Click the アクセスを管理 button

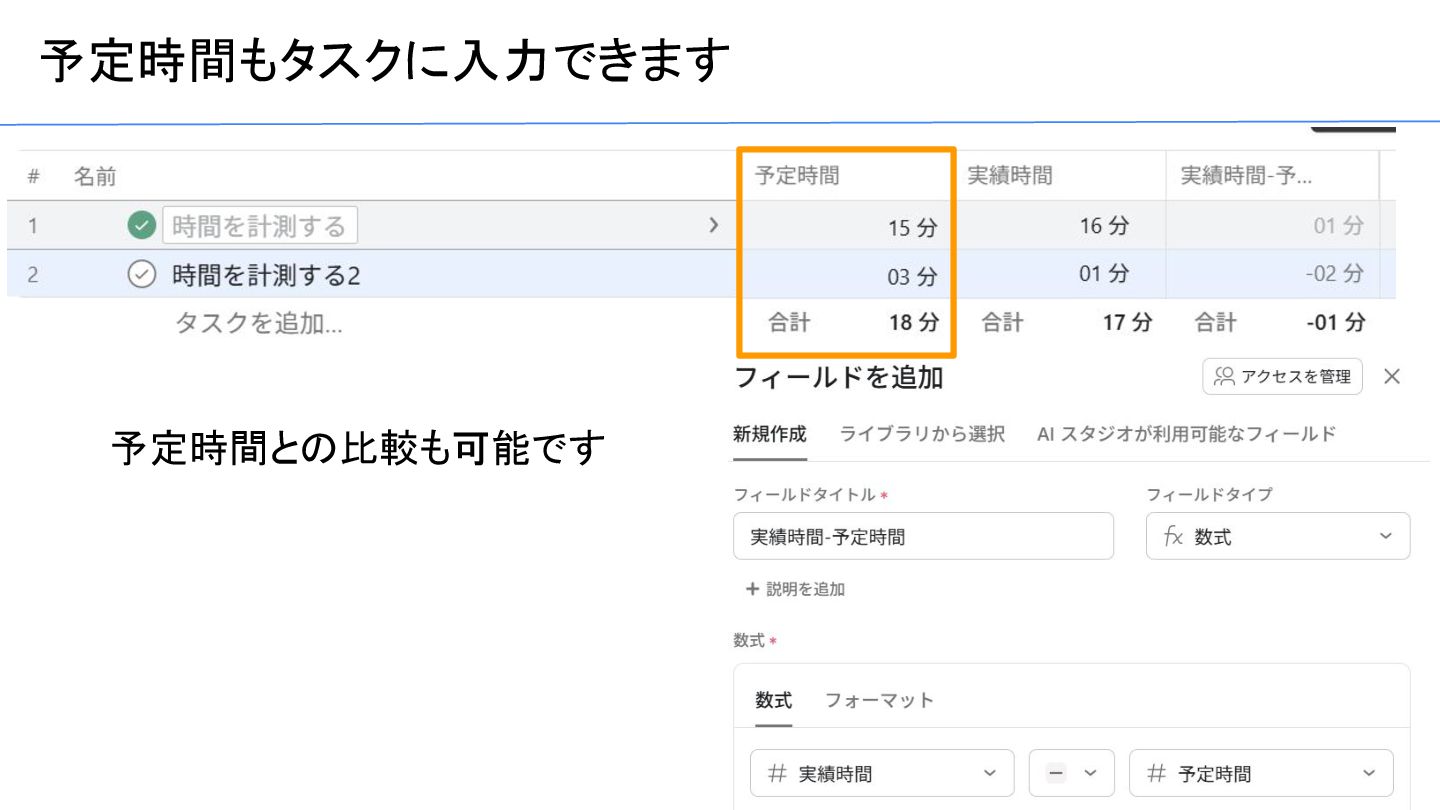[x=1282, y=377]
